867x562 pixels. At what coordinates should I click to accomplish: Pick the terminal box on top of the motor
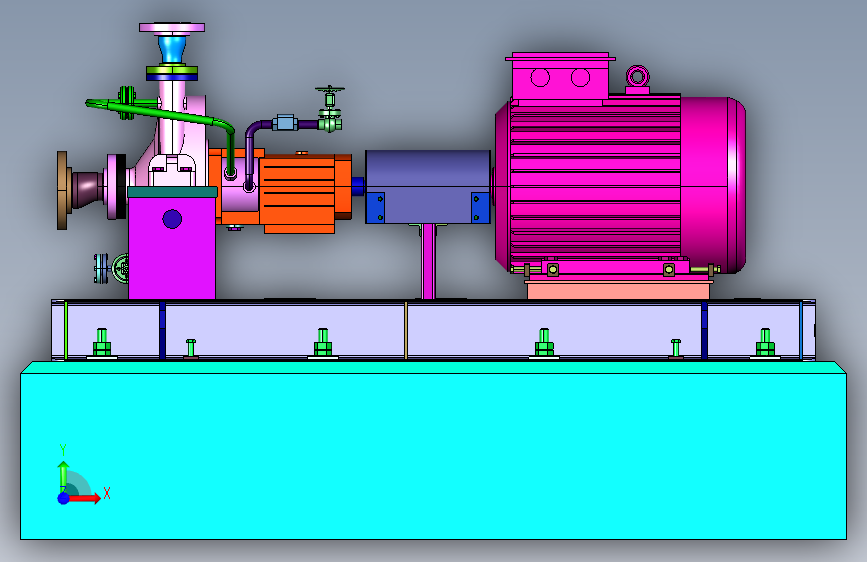tap(560, 77)
